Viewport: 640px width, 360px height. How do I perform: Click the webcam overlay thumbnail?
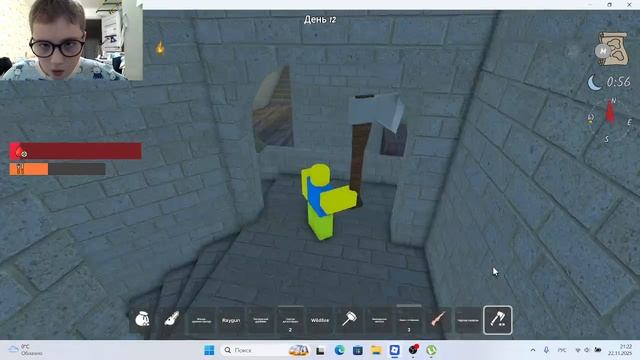[x=71, y=40]
